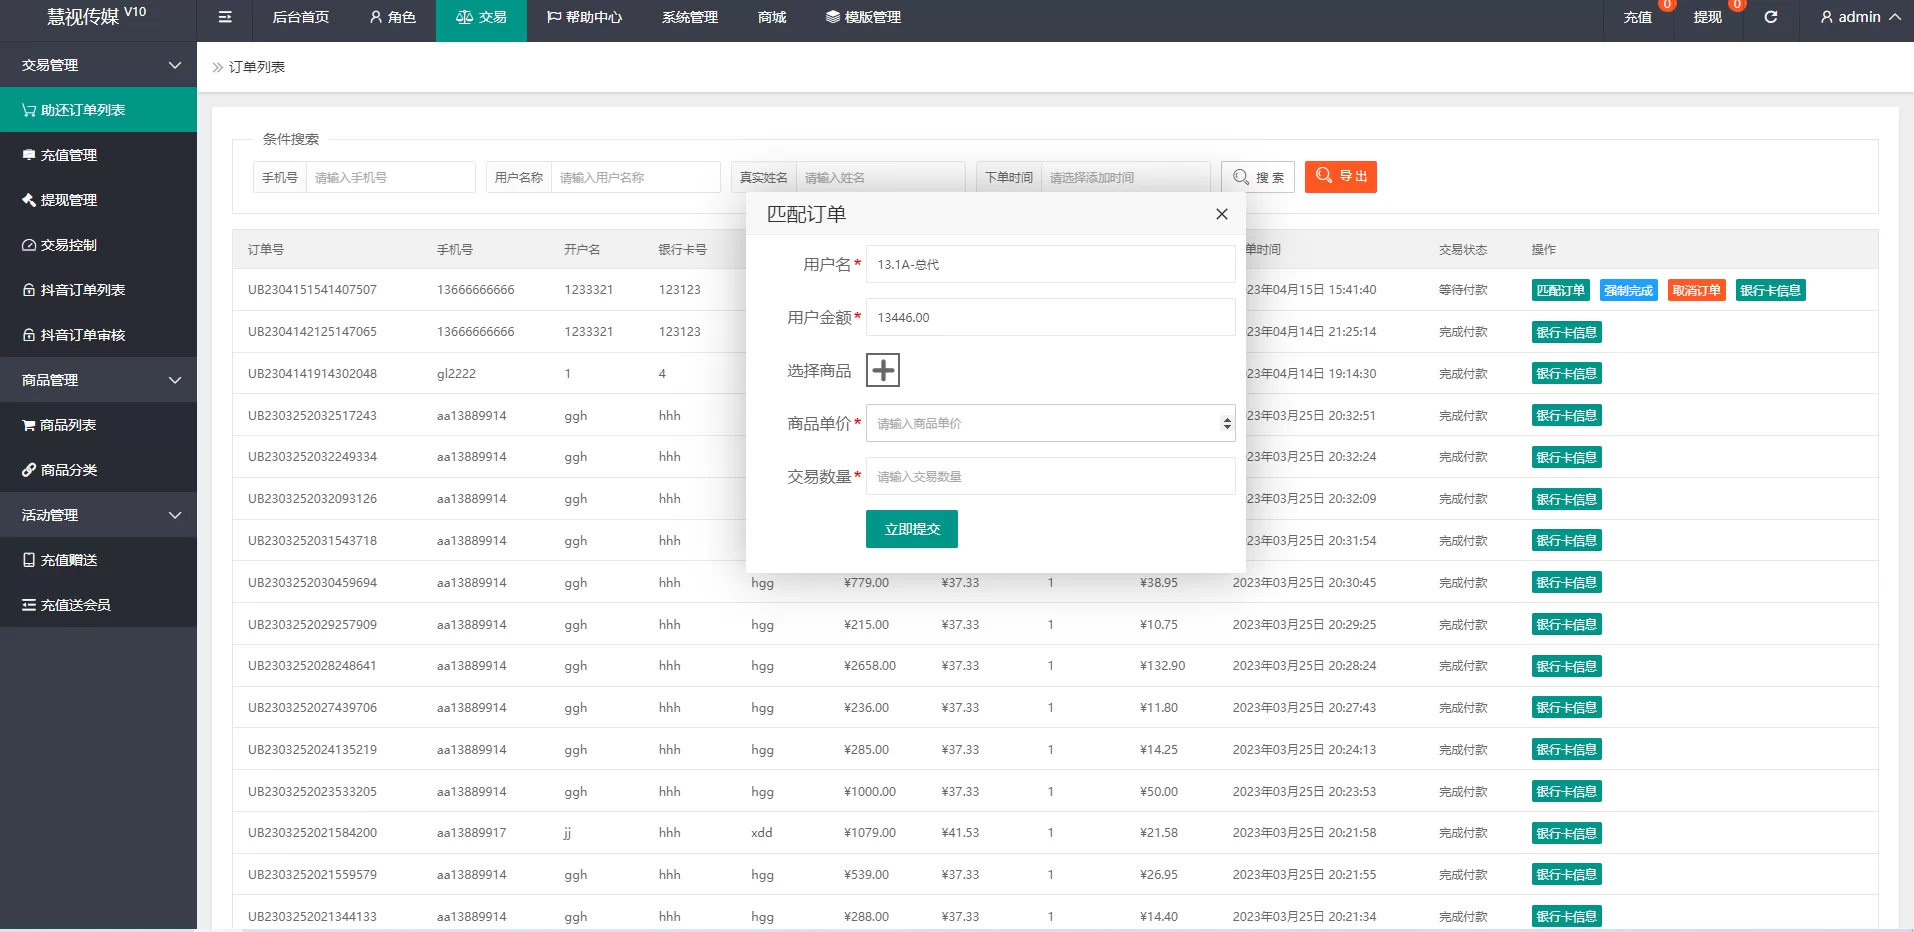Open 提现管理 in the sidebar
The width and height of the screenshot is (1914, 932).
point(68,200)
